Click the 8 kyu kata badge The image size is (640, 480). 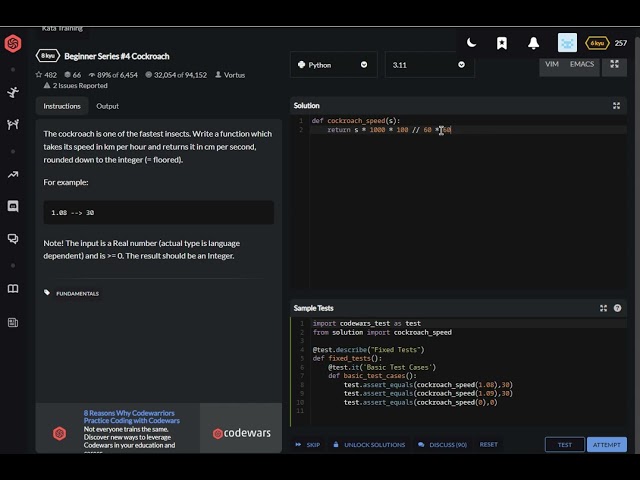point(48,56)
